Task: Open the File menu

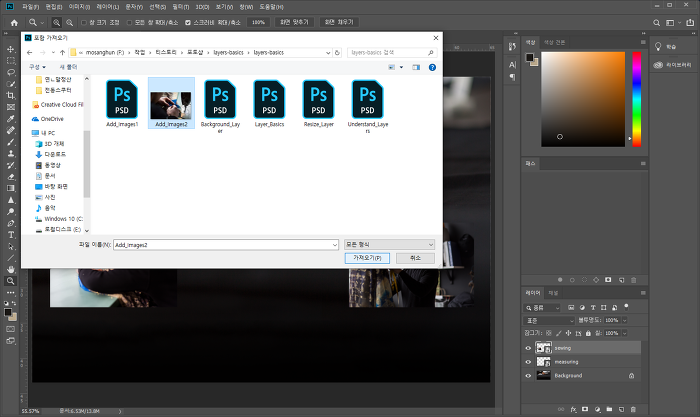Action: click(x=31, y=7)
